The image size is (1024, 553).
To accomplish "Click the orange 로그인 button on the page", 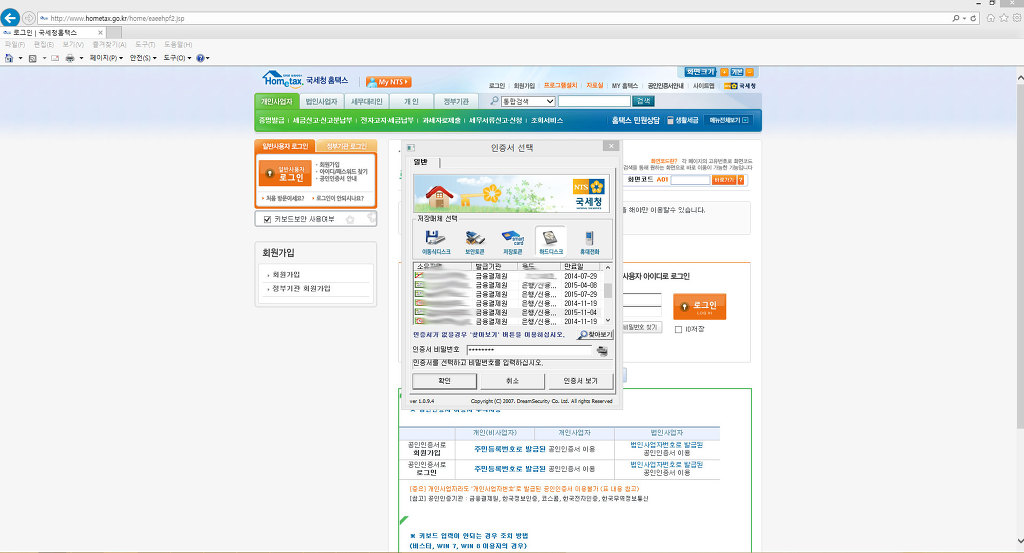I will click(699, 306).
